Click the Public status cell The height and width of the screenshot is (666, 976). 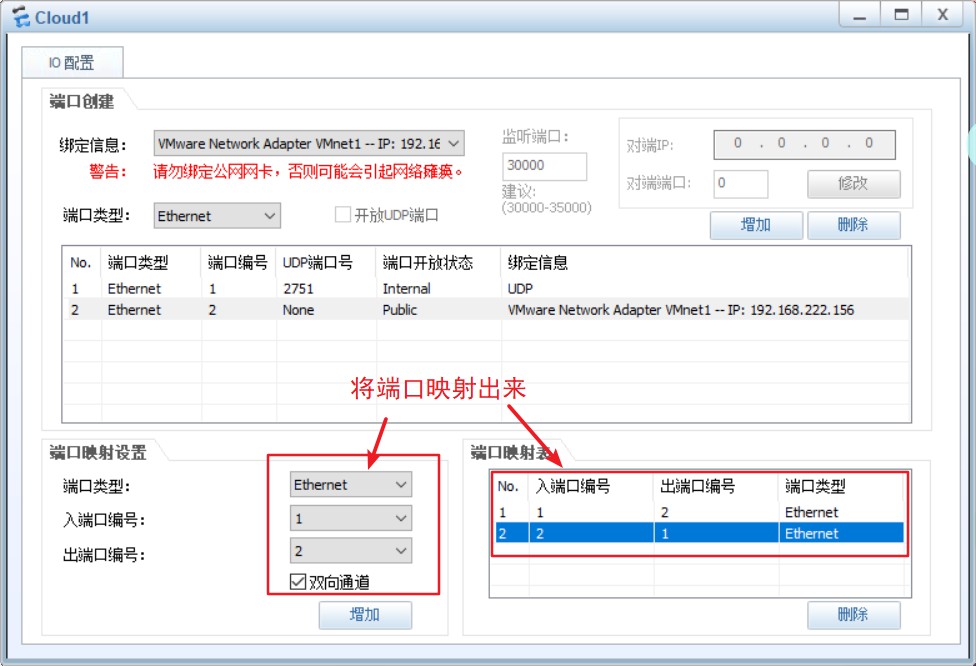point(400,310)
